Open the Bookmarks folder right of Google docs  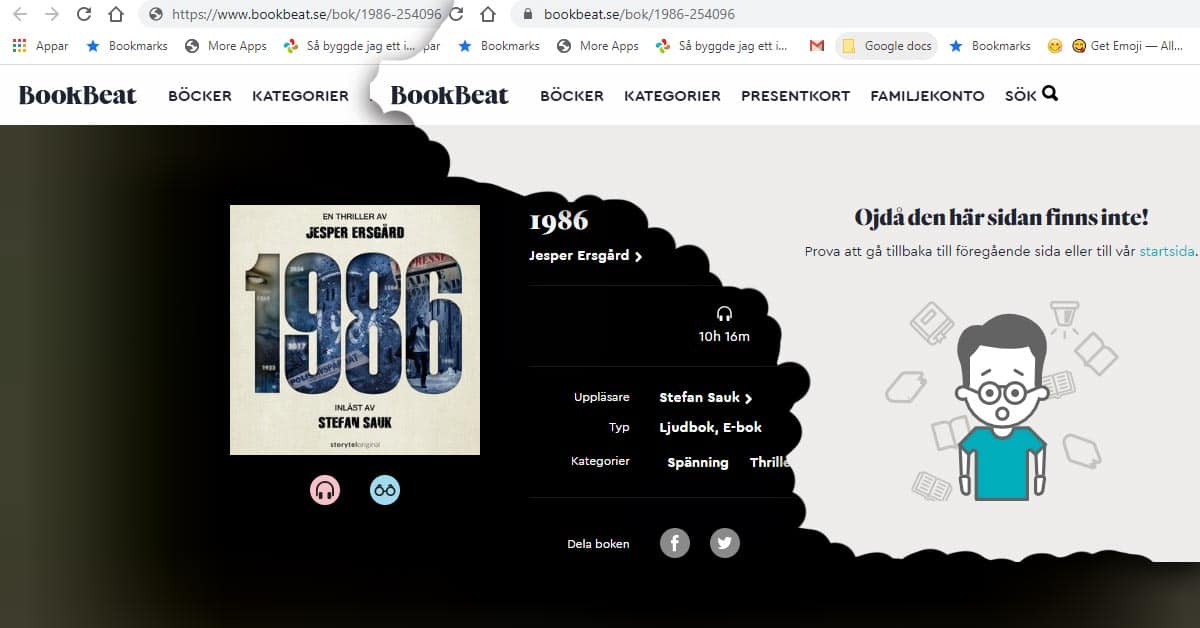(x=990, y=46)
